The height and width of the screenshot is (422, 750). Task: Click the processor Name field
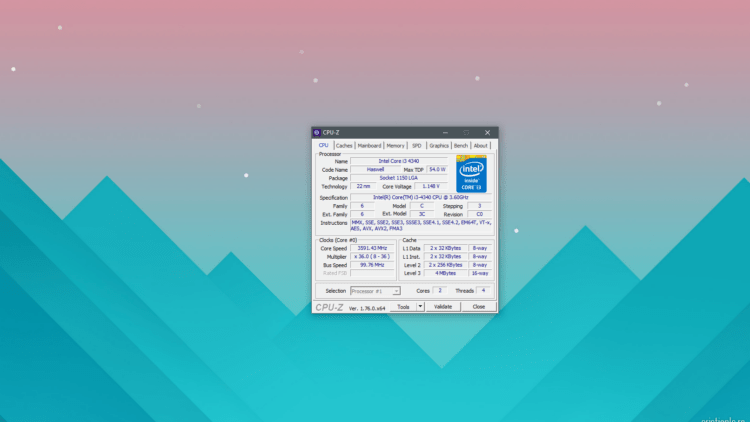pyautogui.click(x=399, y=161)
